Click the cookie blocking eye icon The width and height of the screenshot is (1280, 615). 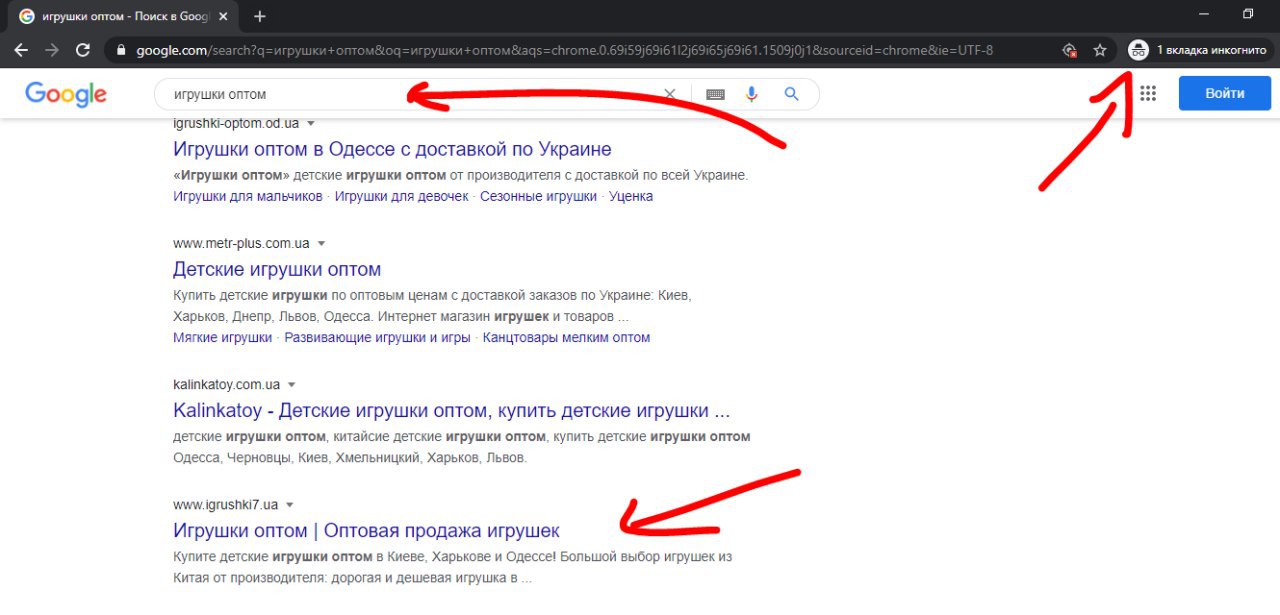coord(1069,50)
